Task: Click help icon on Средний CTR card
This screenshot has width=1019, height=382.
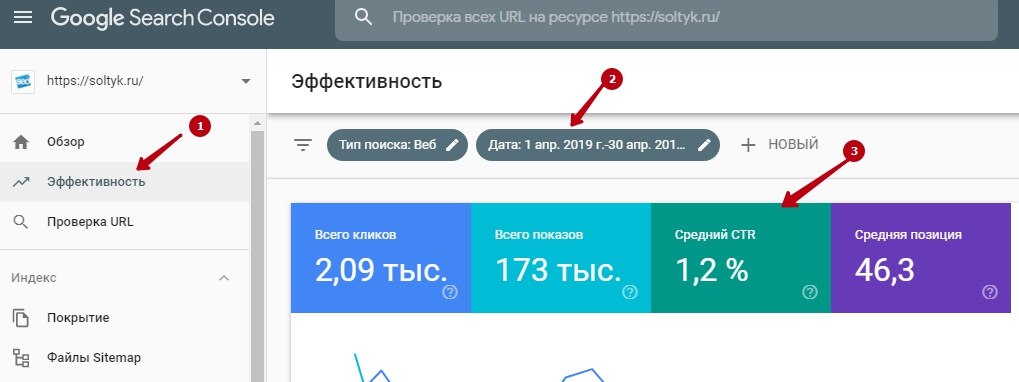Action: point(810,292)
